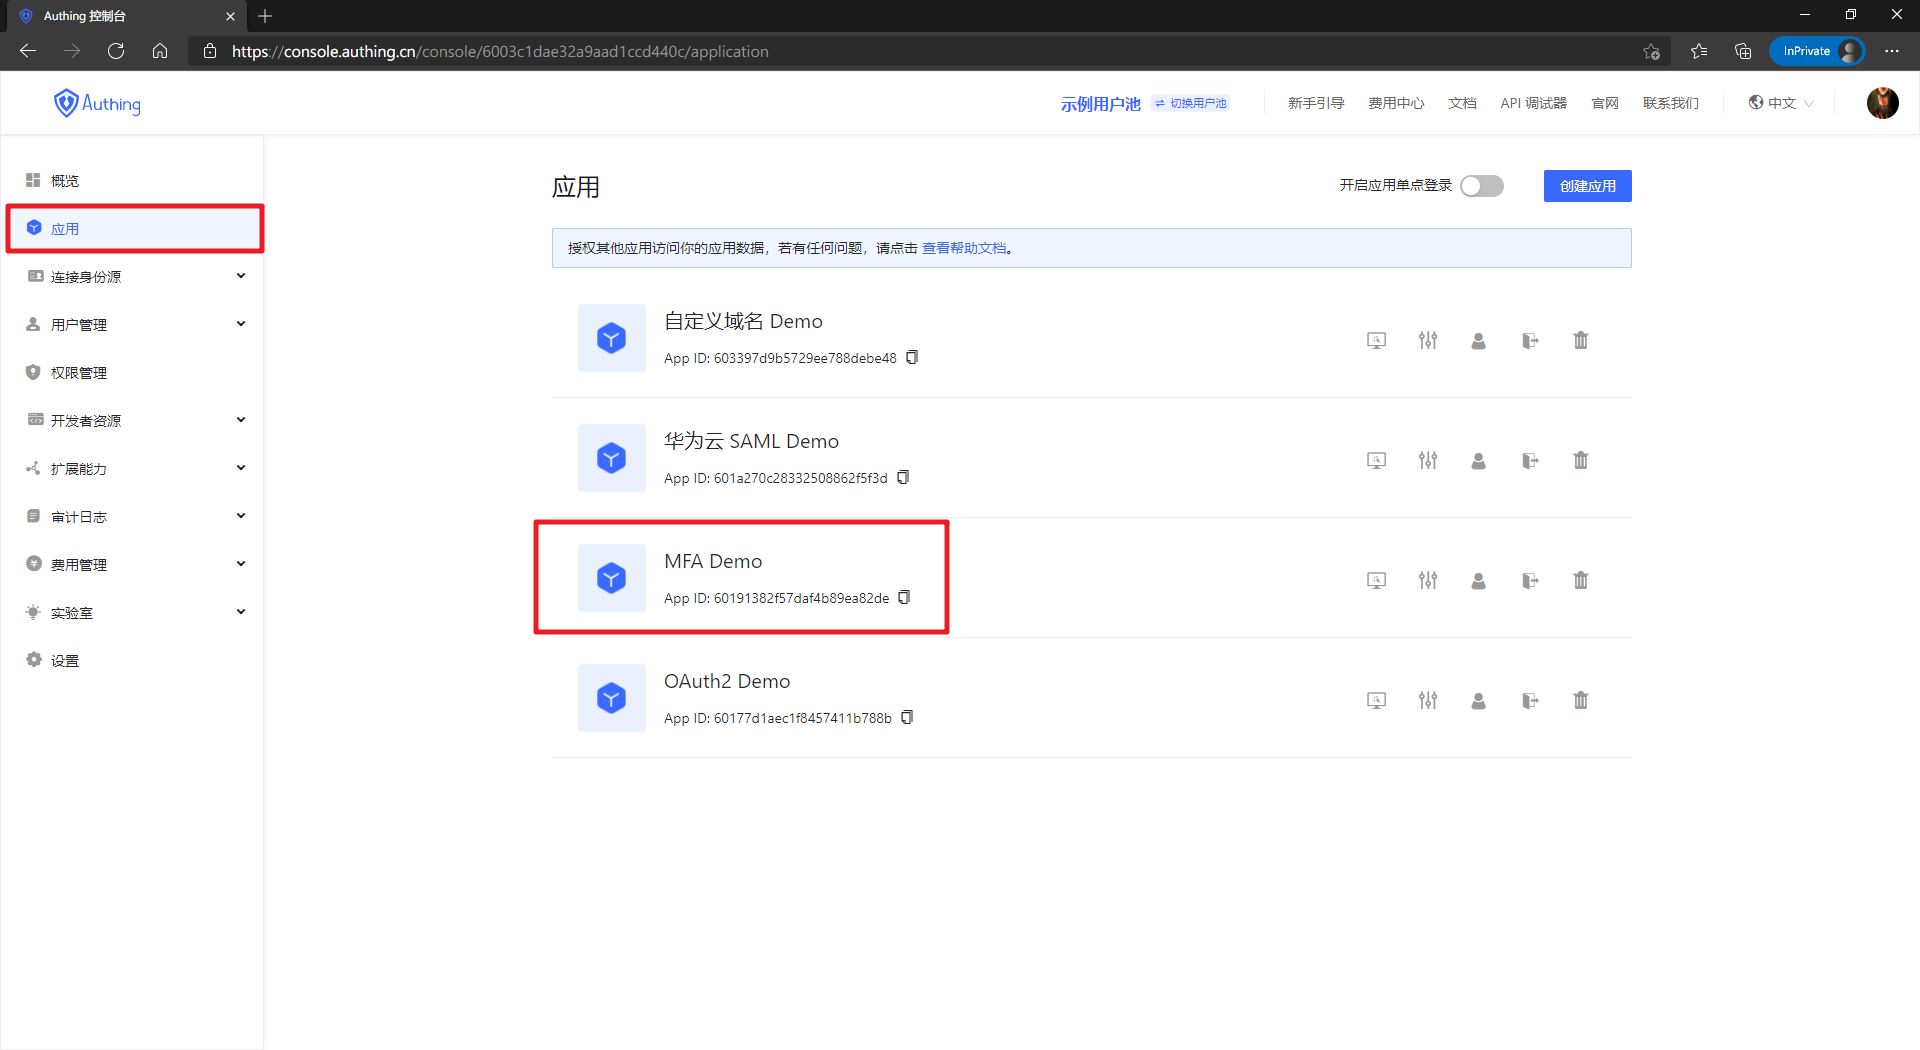Screen dimensions: 1920x1050
Task: Click the MFA Demo app thumbnail icon
Action: (x=612, y=578)
